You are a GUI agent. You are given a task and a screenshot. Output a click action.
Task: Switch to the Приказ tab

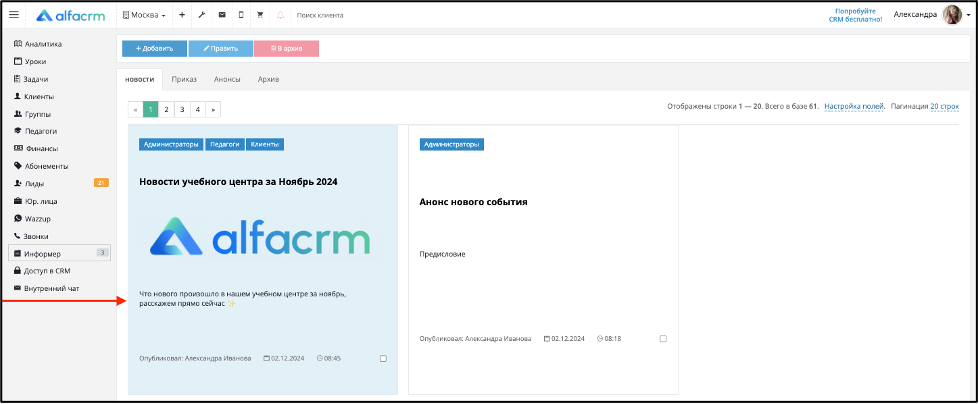[x=184, y=79]
